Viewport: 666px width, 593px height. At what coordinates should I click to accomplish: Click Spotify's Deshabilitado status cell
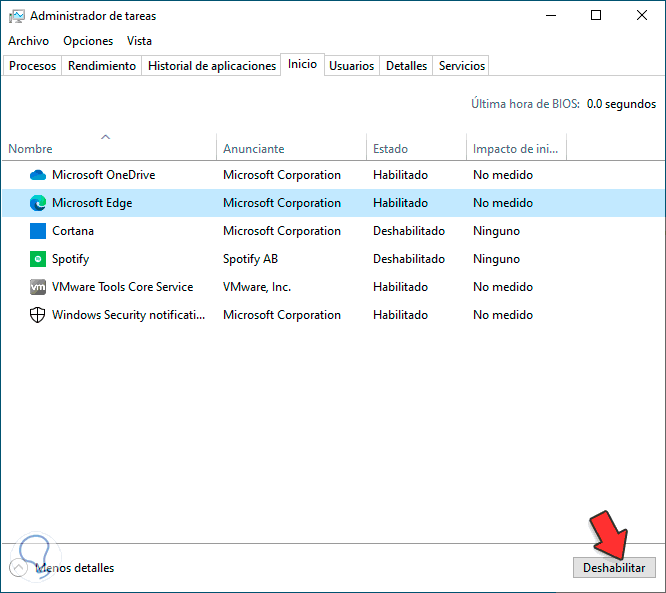point(409,259)
